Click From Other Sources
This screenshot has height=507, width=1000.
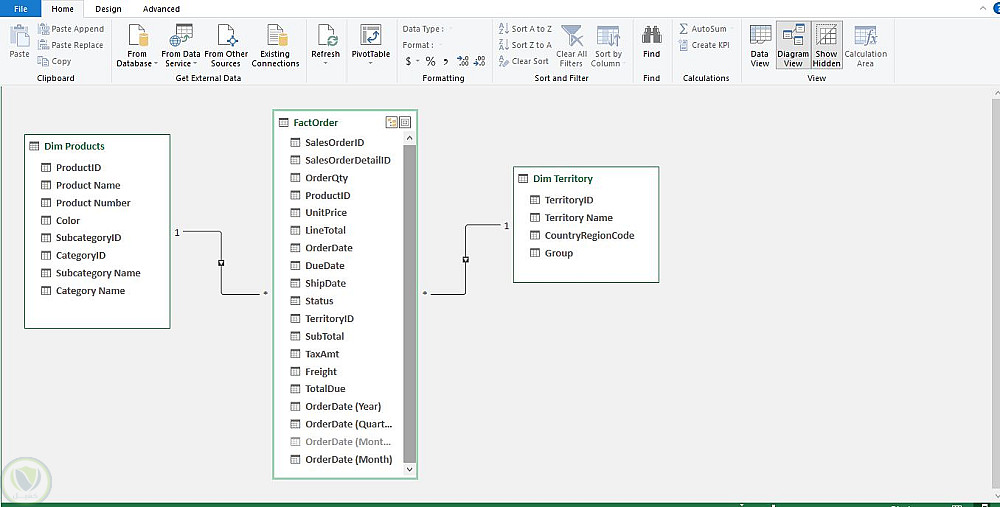coord(226,46)
